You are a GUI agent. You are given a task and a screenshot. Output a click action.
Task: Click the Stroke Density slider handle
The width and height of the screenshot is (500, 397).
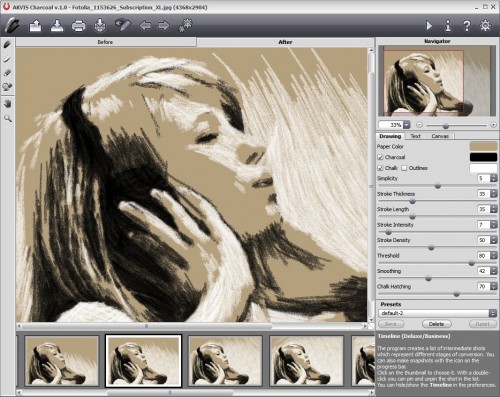click(431, 248)
